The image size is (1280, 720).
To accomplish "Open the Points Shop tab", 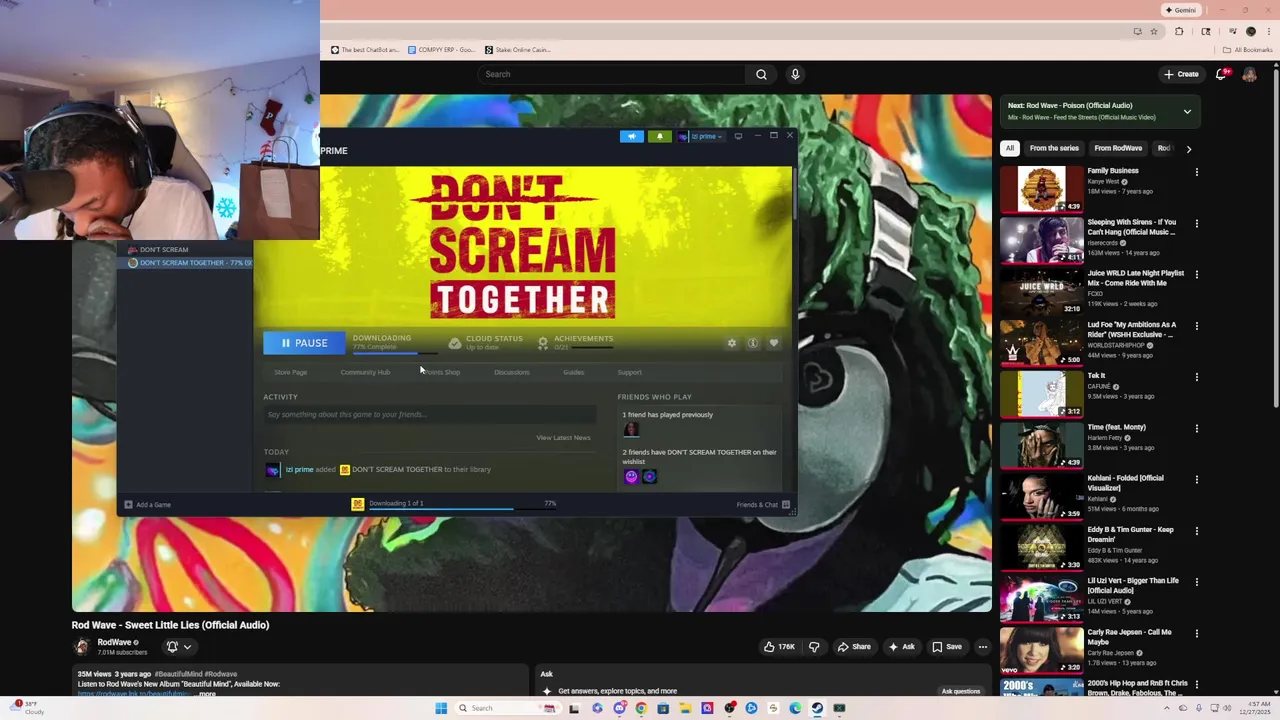I will tap(442, 372).
